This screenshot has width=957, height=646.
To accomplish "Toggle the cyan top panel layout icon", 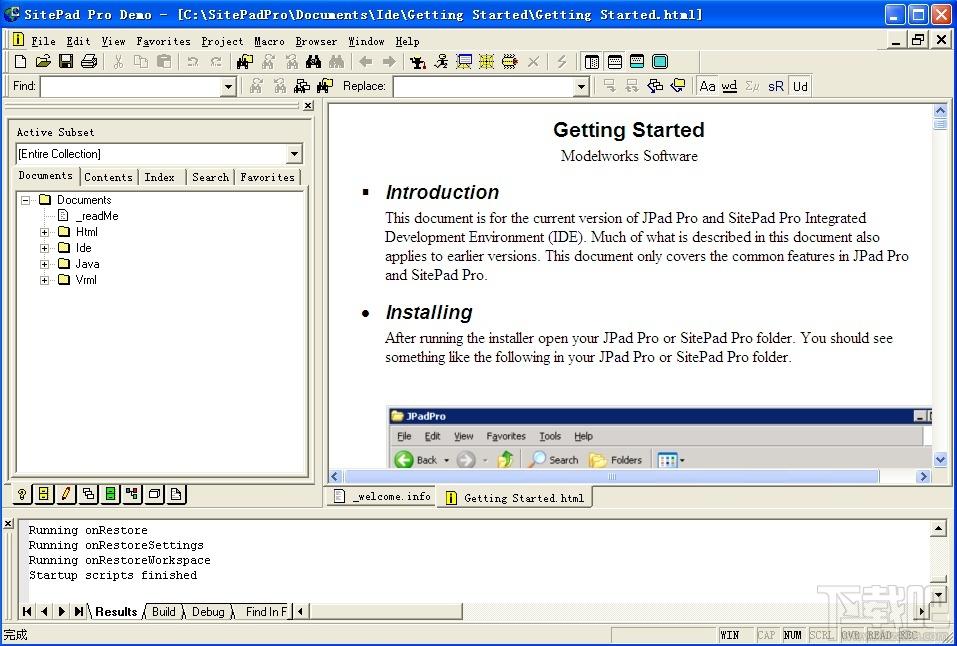I will (637, 61).
